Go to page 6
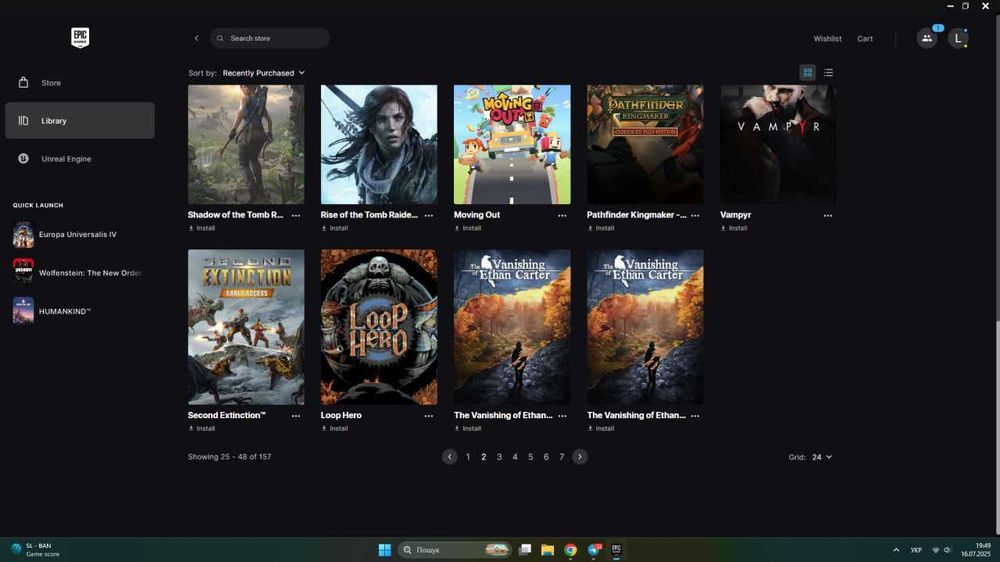 (546, 457)
